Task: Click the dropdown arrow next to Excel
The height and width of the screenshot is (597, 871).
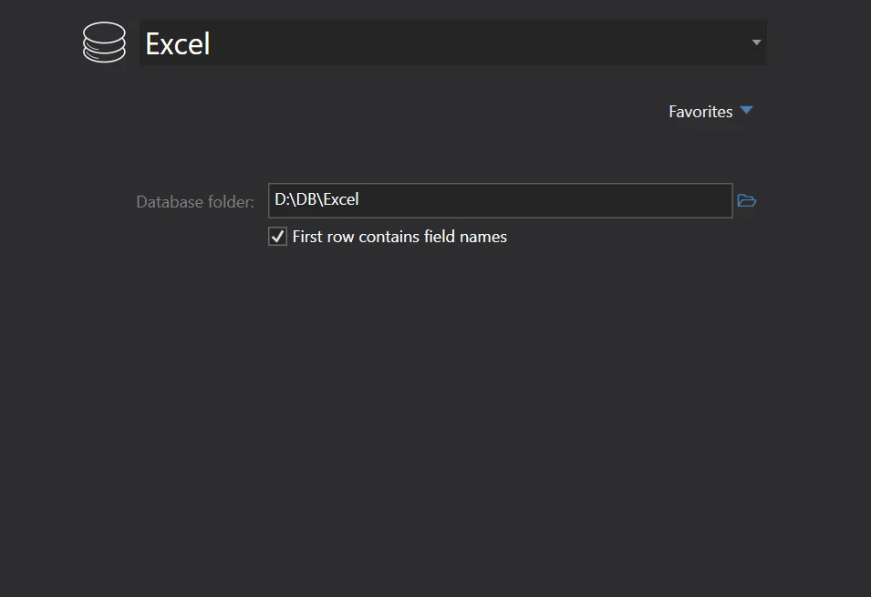Action: (756, 42)
